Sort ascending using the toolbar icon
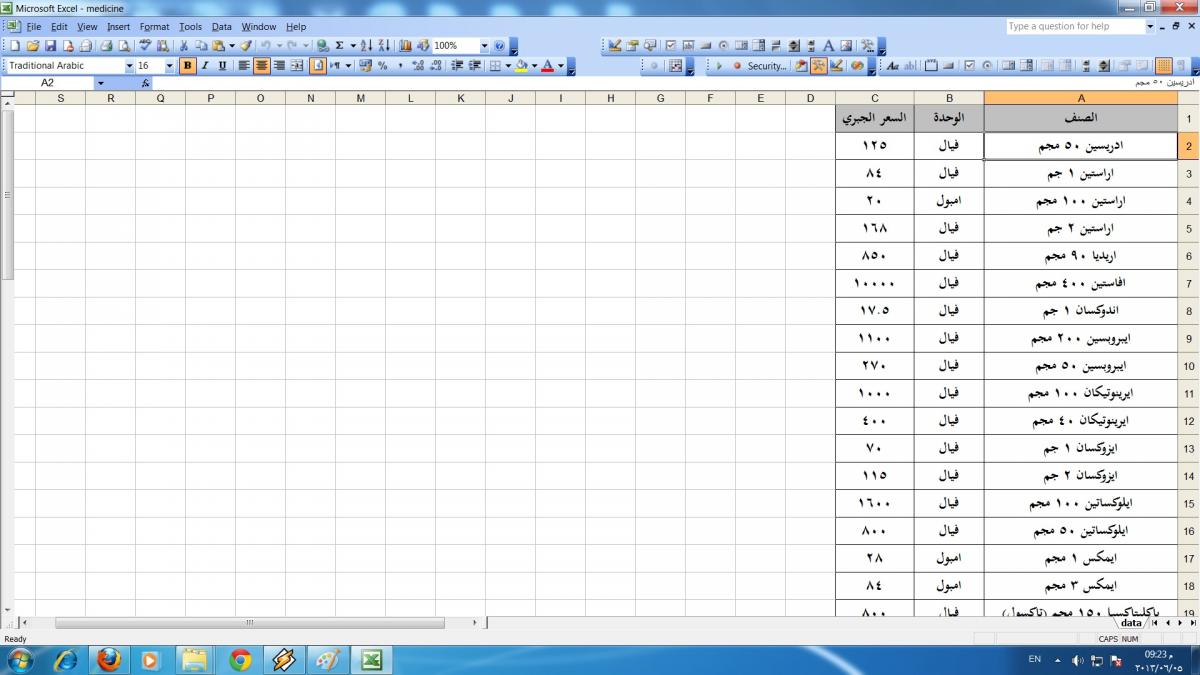 tap(366, 46)
